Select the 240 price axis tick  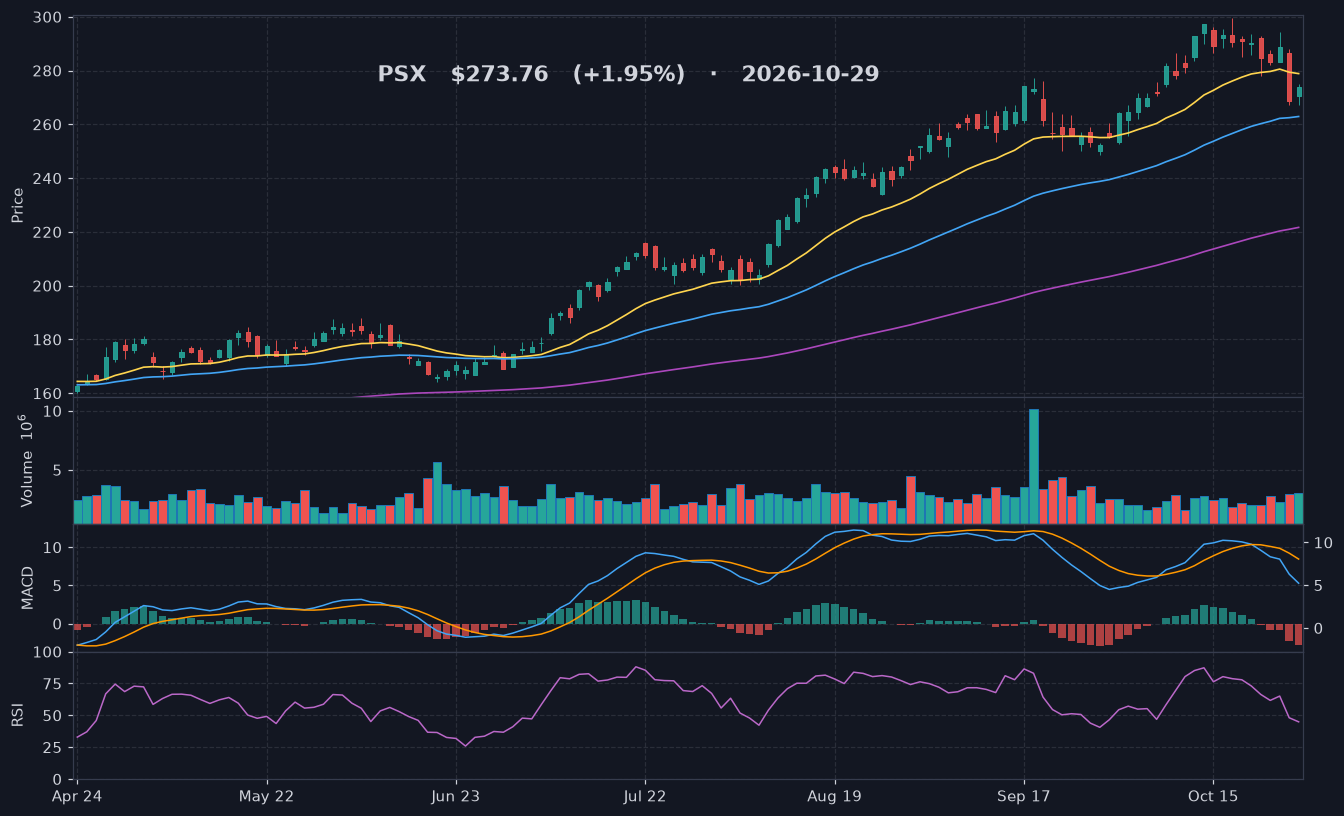[48, 179]
